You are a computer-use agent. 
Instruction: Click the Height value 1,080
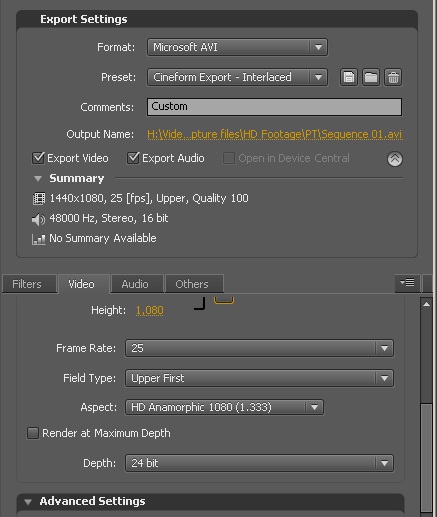[150, 310]
